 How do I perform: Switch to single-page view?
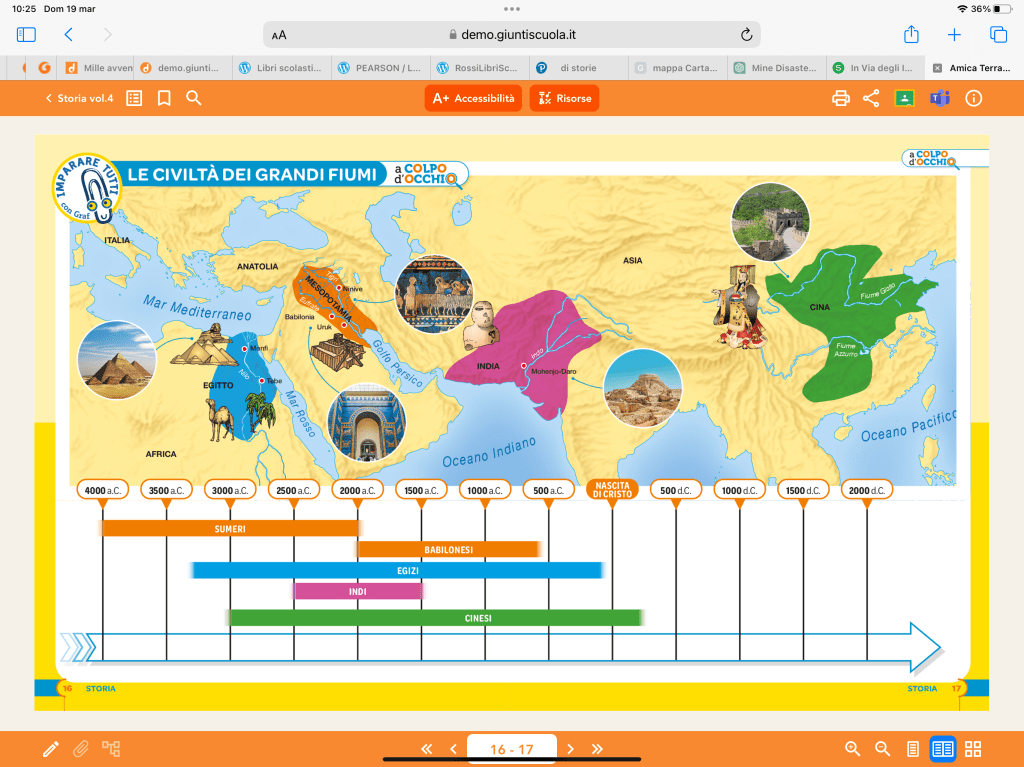tap(912, 749)
